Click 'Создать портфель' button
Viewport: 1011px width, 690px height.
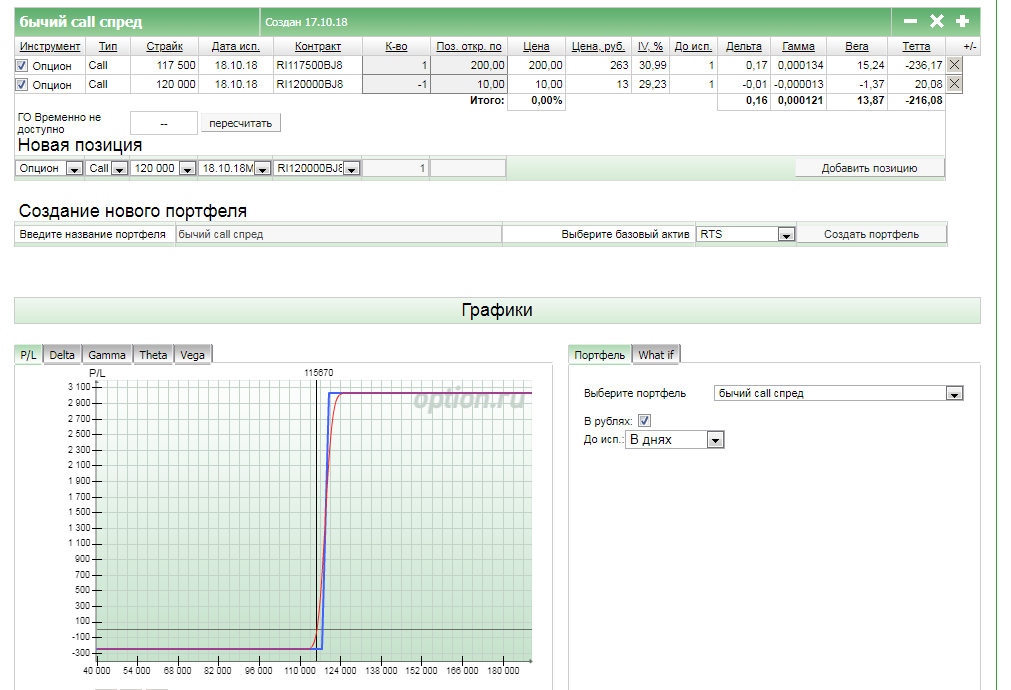(871, 234)
